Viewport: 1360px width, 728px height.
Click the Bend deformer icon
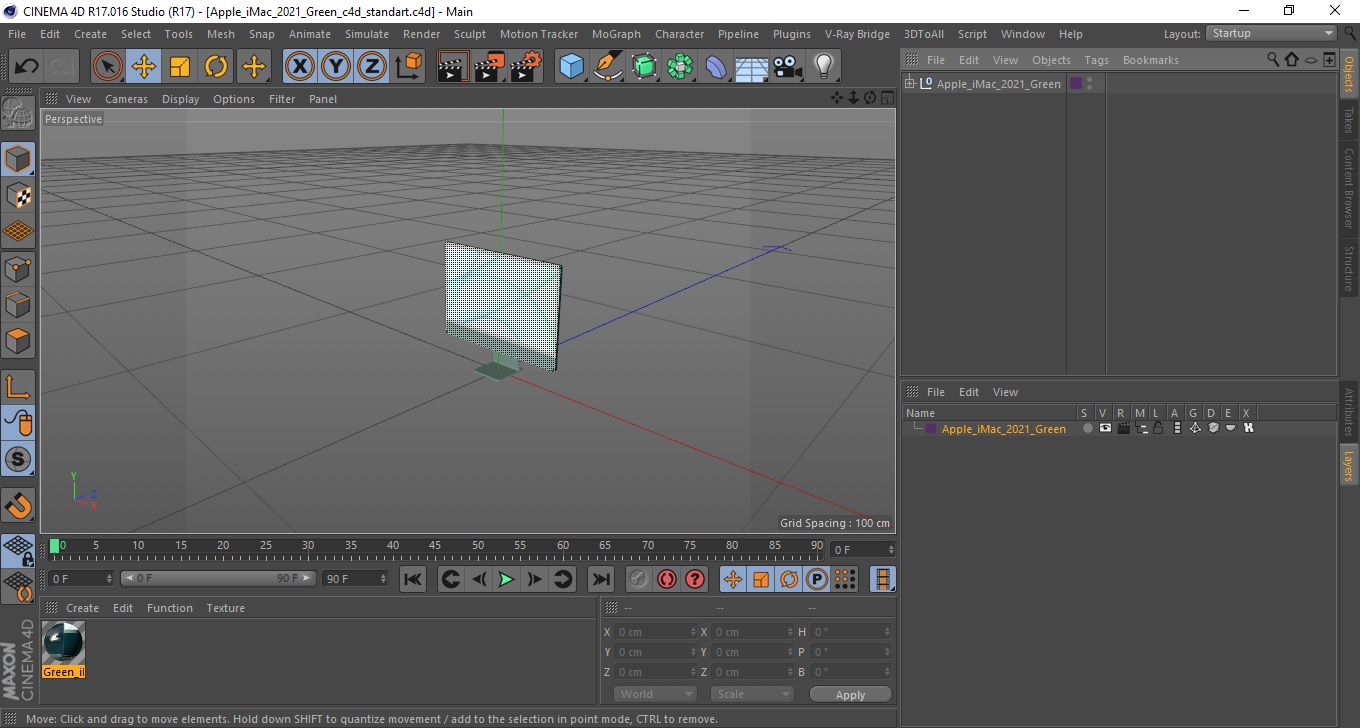716,67
